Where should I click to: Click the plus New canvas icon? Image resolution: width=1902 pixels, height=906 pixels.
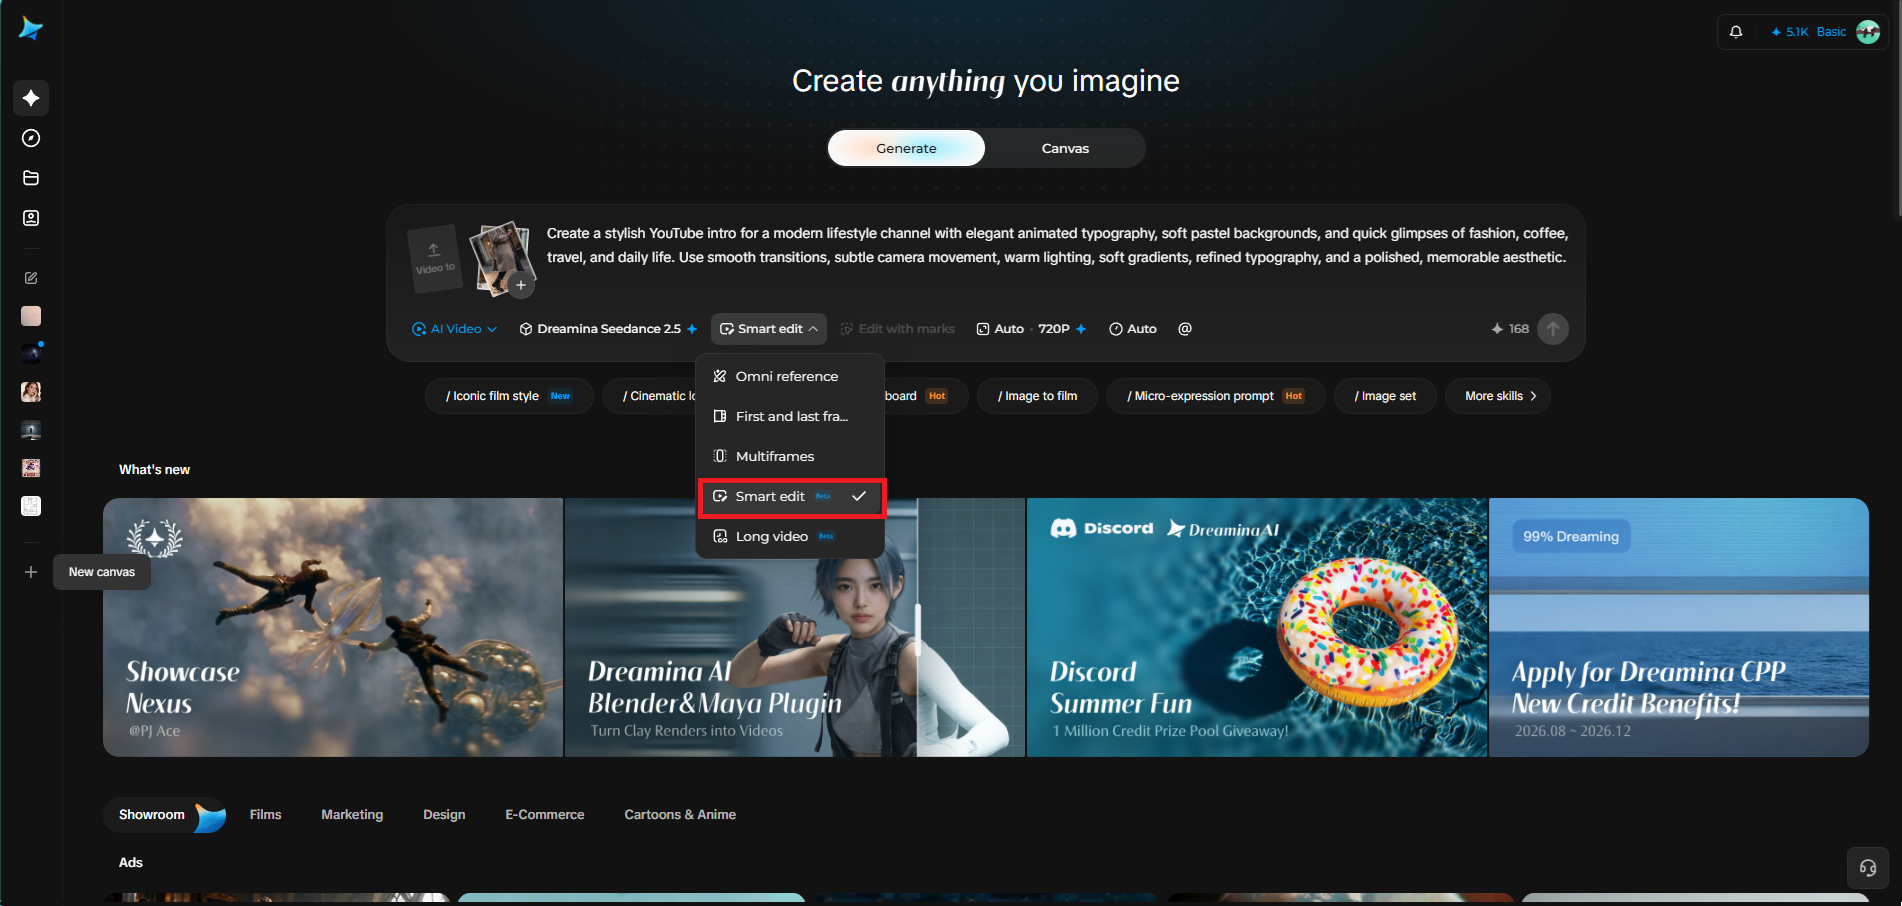click(x=31, y=572)
